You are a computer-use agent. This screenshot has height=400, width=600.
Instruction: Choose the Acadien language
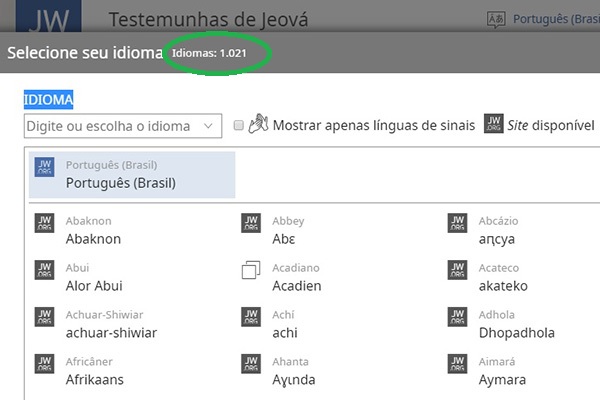point(297,286)
